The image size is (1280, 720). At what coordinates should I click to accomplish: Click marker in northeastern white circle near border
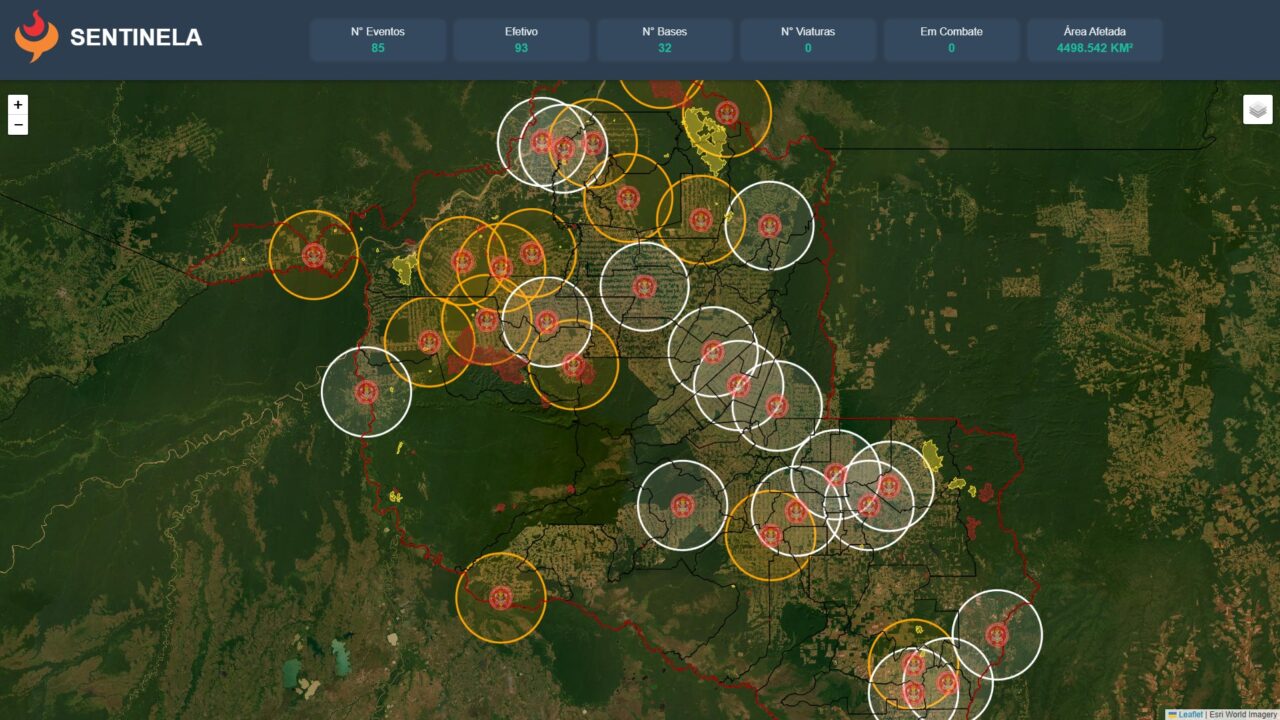769,226
